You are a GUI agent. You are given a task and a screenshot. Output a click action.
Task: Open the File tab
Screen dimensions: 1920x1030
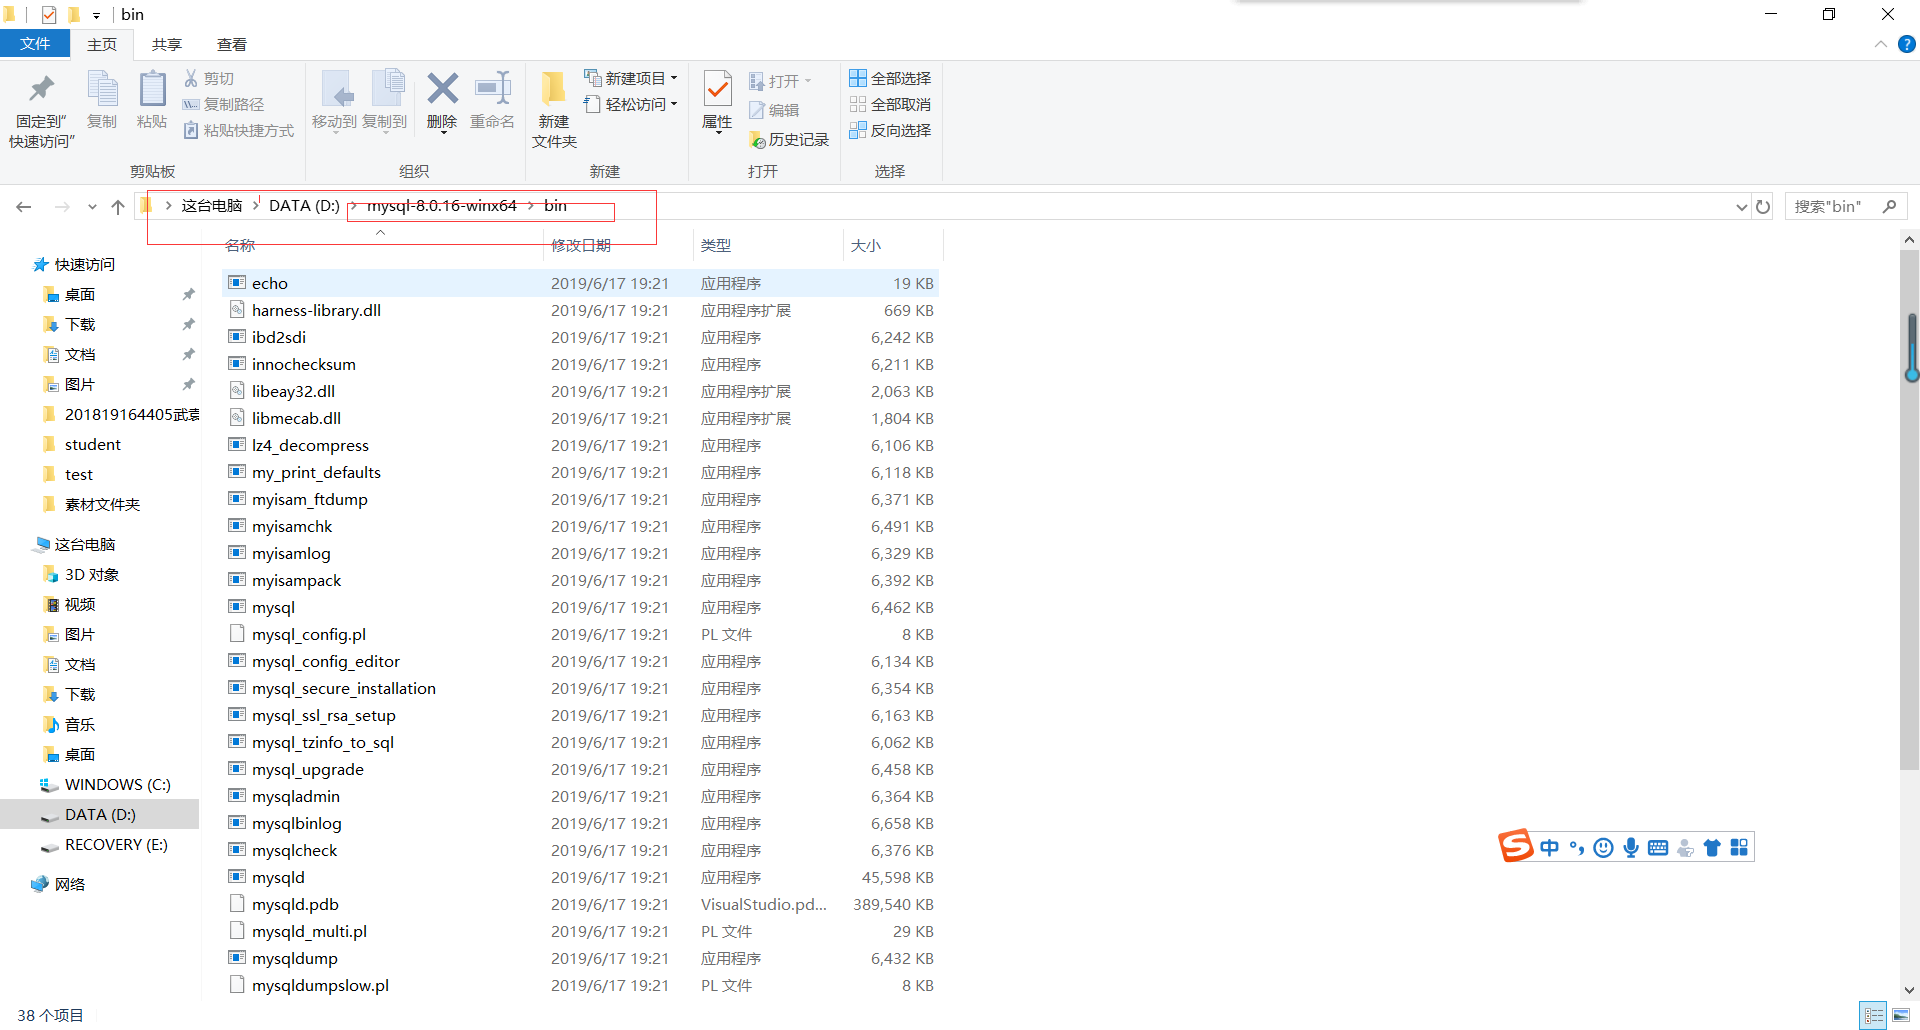click(x=35, y=44)
